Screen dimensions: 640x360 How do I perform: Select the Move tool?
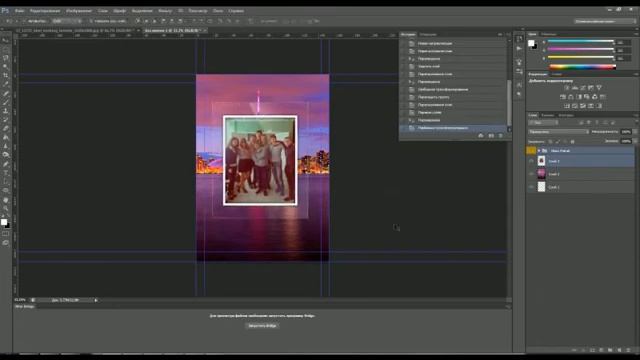6,40
